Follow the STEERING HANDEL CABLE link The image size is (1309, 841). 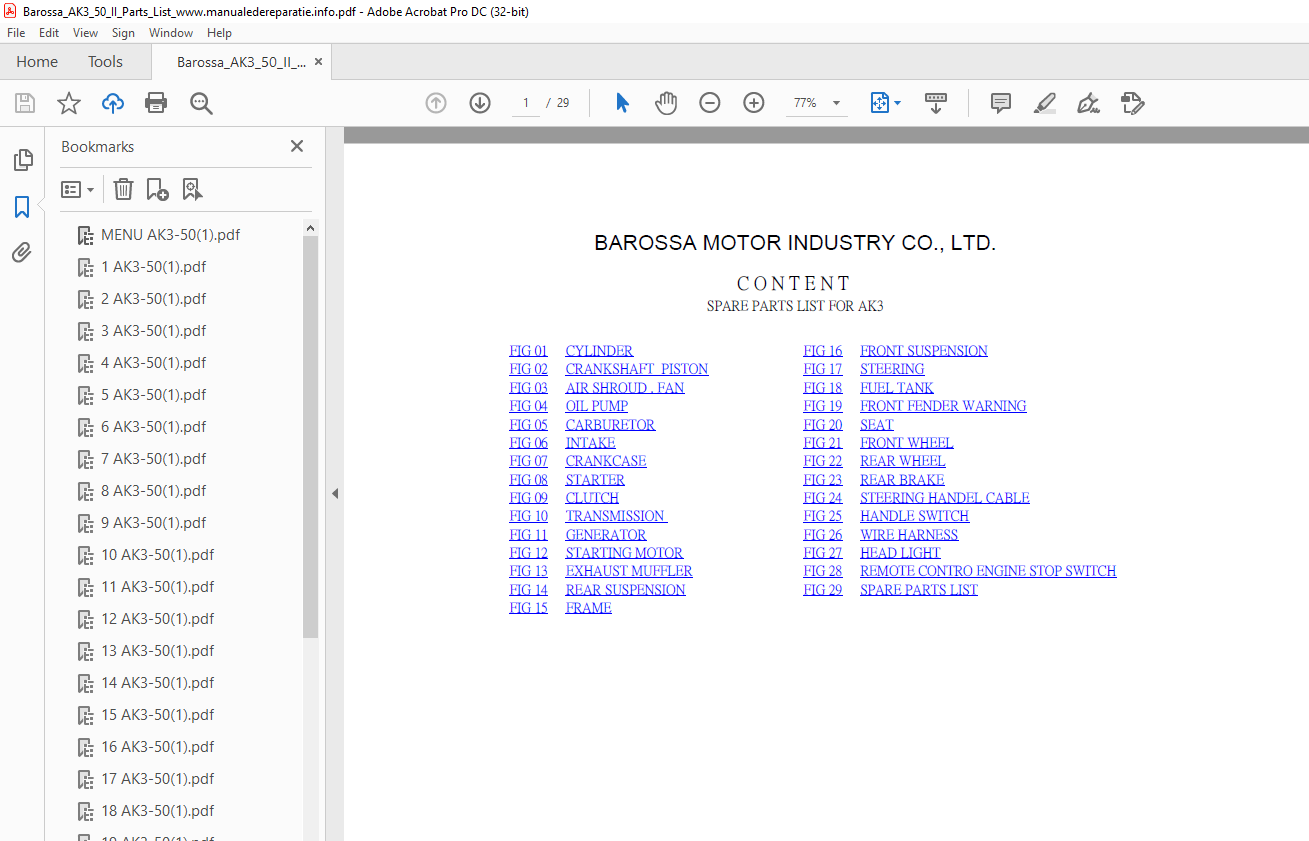tap(945, 498)
